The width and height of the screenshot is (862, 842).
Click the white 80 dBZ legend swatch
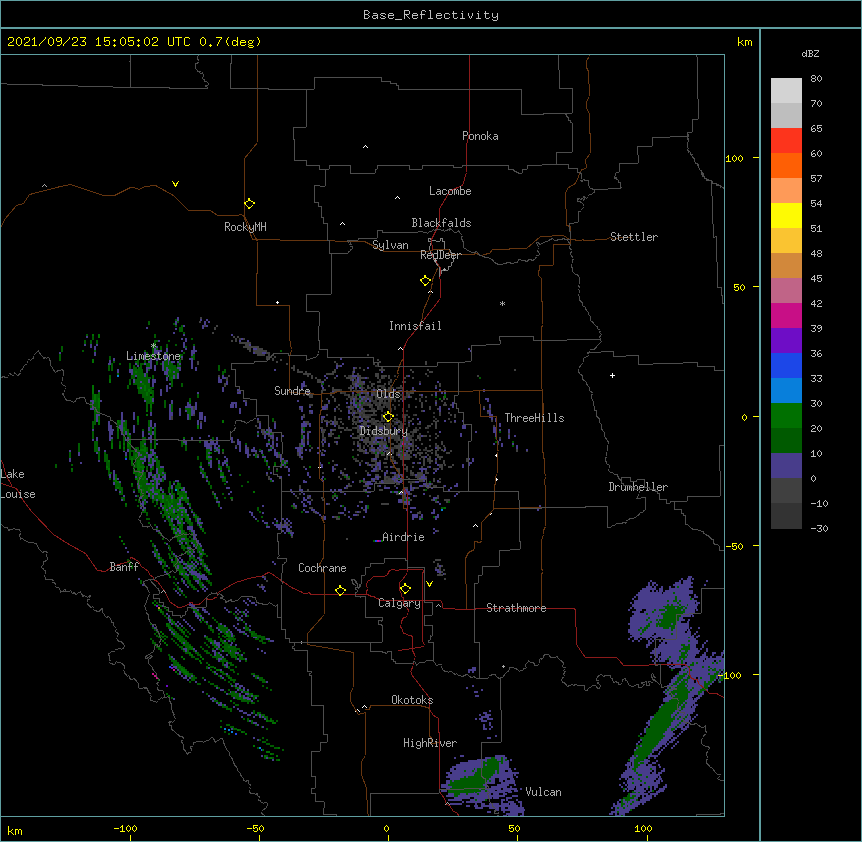pyautogui.click(x=786, y=91)
